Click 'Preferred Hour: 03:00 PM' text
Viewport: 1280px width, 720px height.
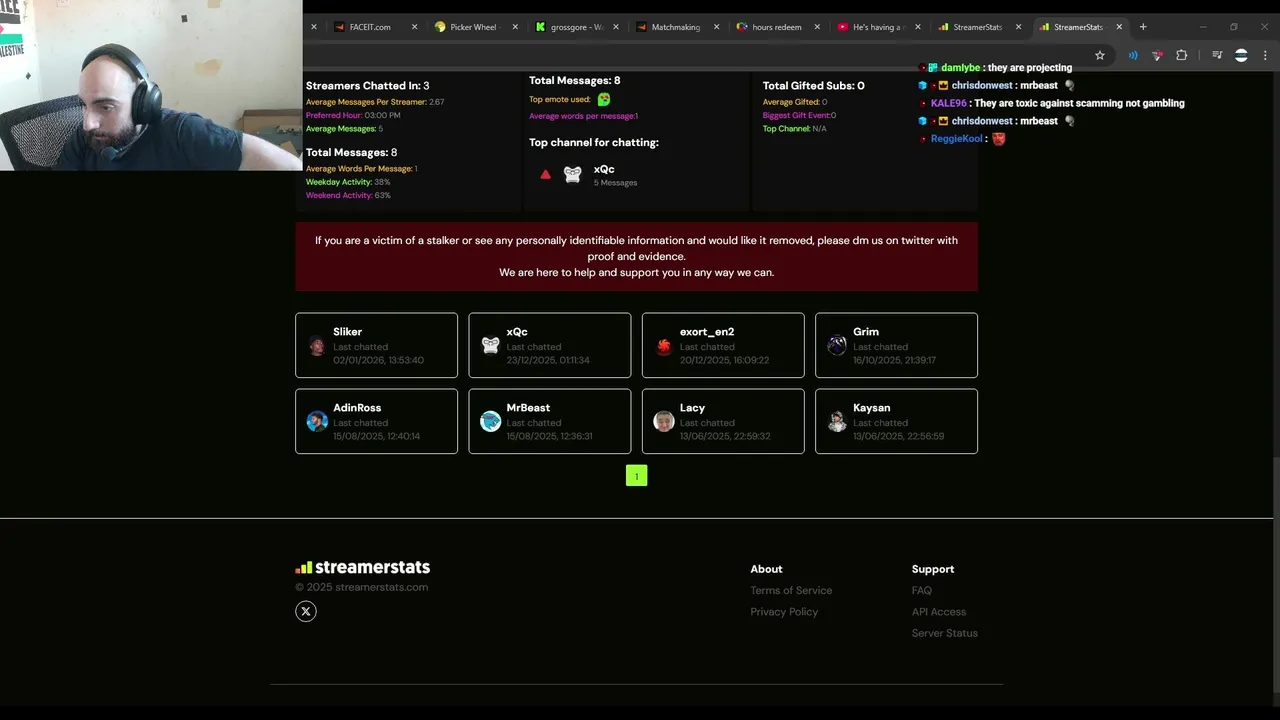[353, 115]
